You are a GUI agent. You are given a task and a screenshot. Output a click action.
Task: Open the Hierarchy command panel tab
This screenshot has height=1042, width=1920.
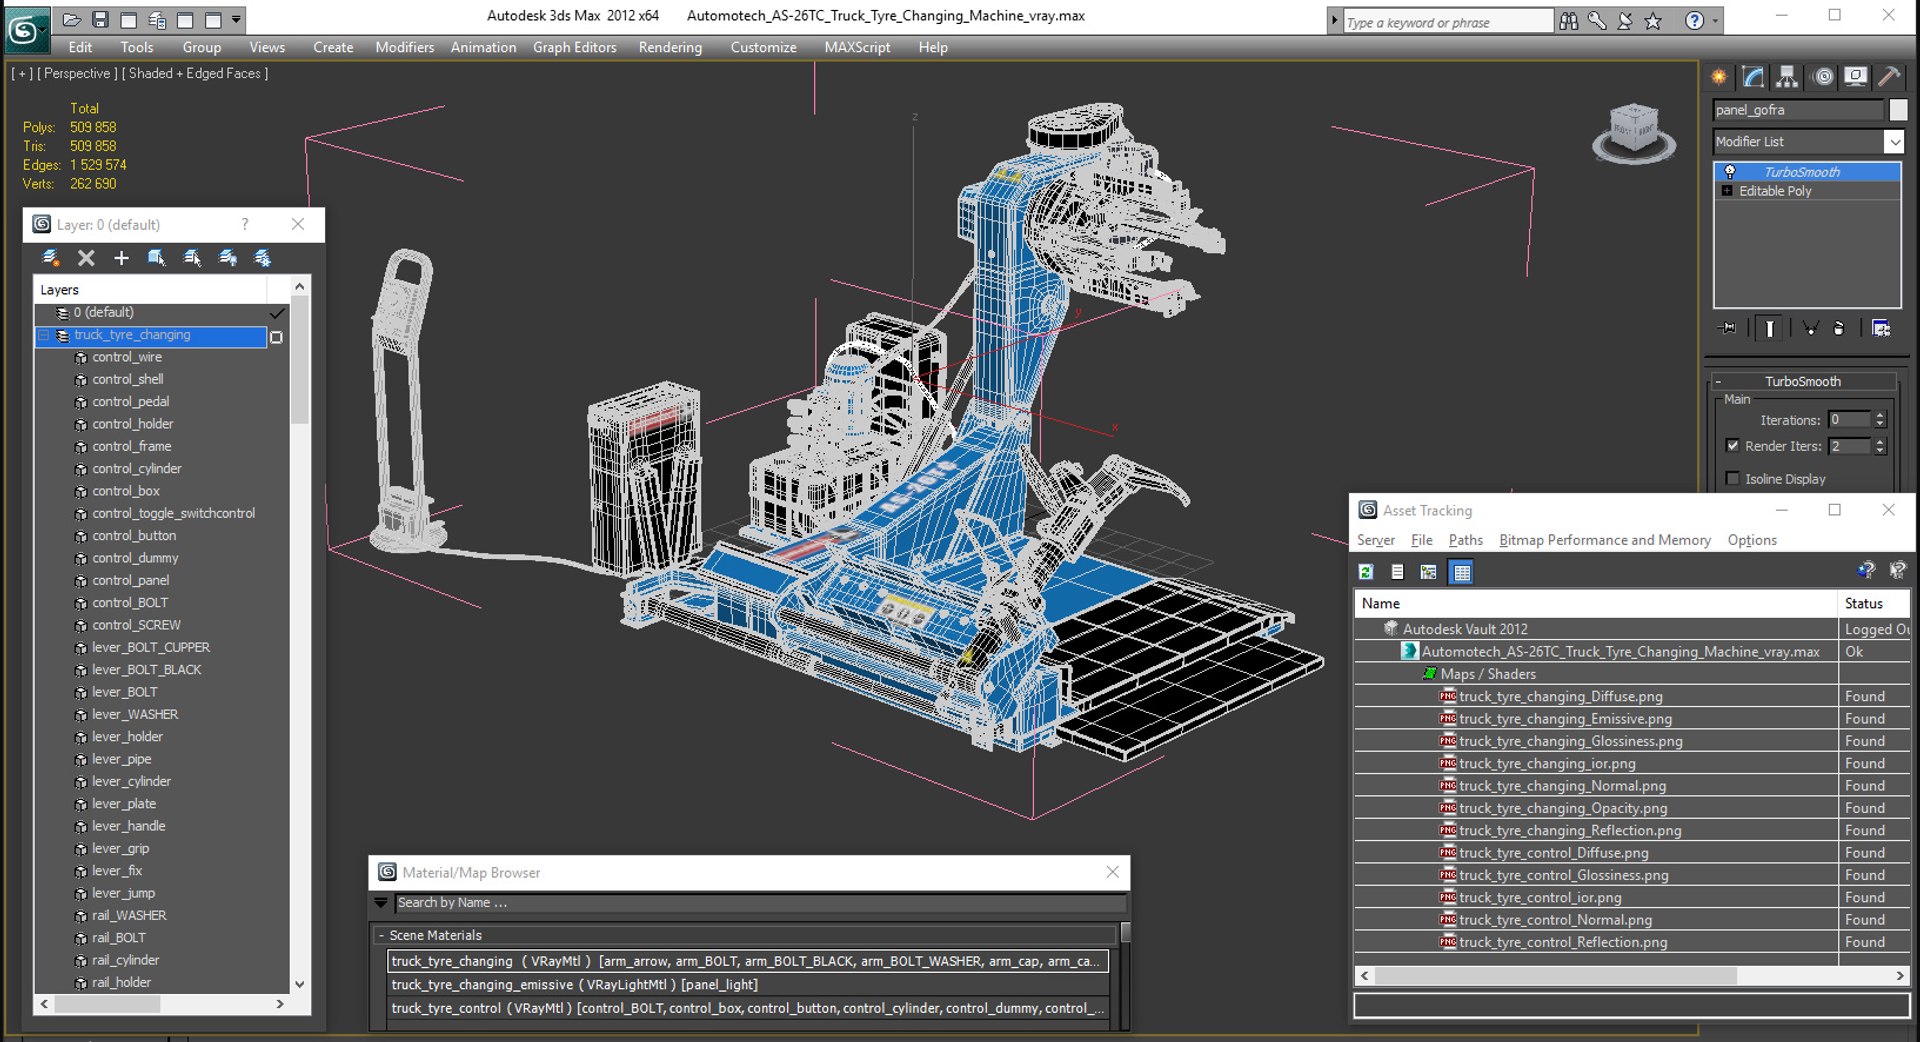1787,77
